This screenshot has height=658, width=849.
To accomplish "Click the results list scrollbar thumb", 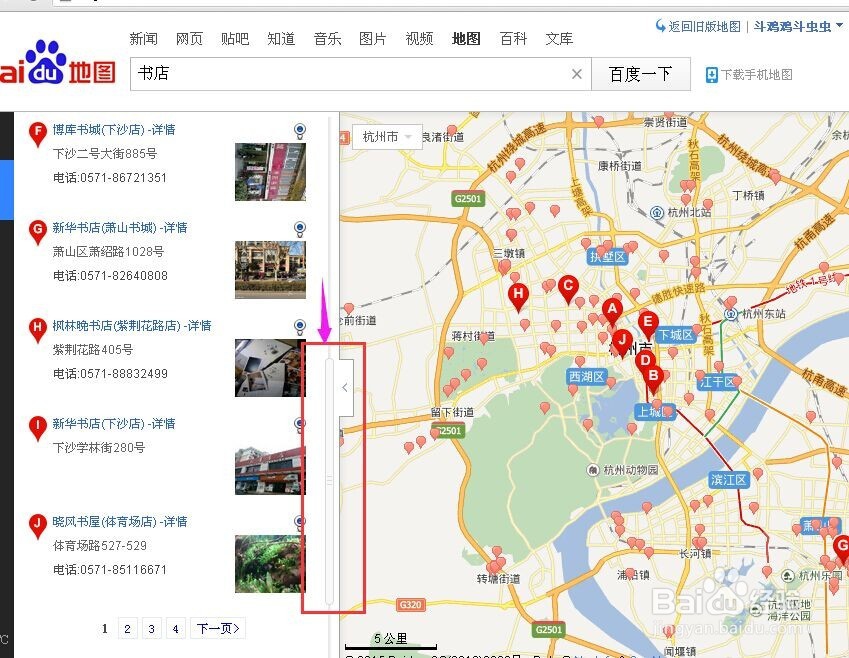I will click(x=329, y=482).
